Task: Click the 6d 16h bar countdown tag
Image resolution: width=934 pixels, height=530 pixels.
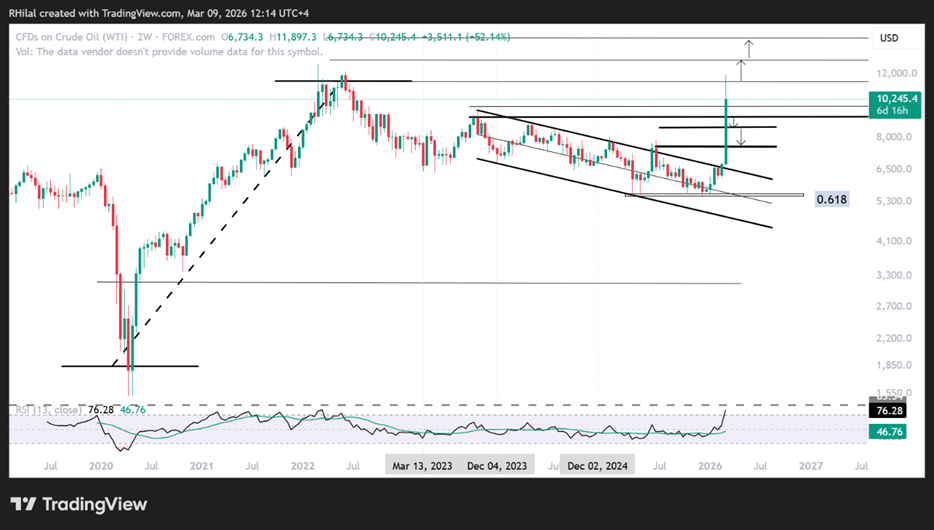Action: (x=892, y=111)
